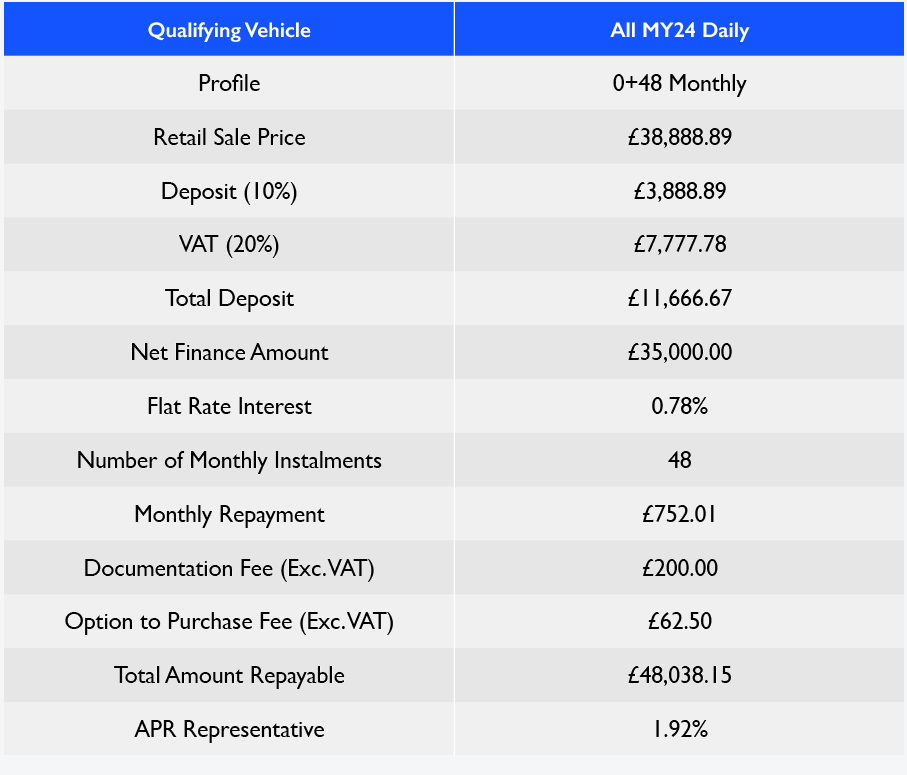Click the Documentation Fee (Exc. VAT) label
Screen dimensions: 907x775
click(x=229, y=568)
